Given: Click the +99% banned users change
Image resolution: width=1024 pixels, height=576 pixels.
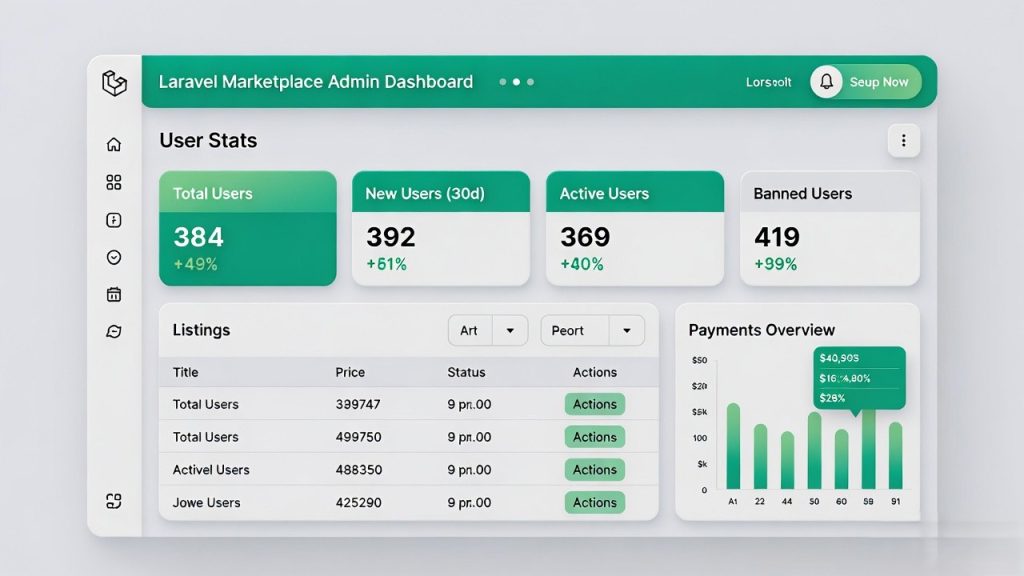Looking at the screenshot, I should coord(776,264).
